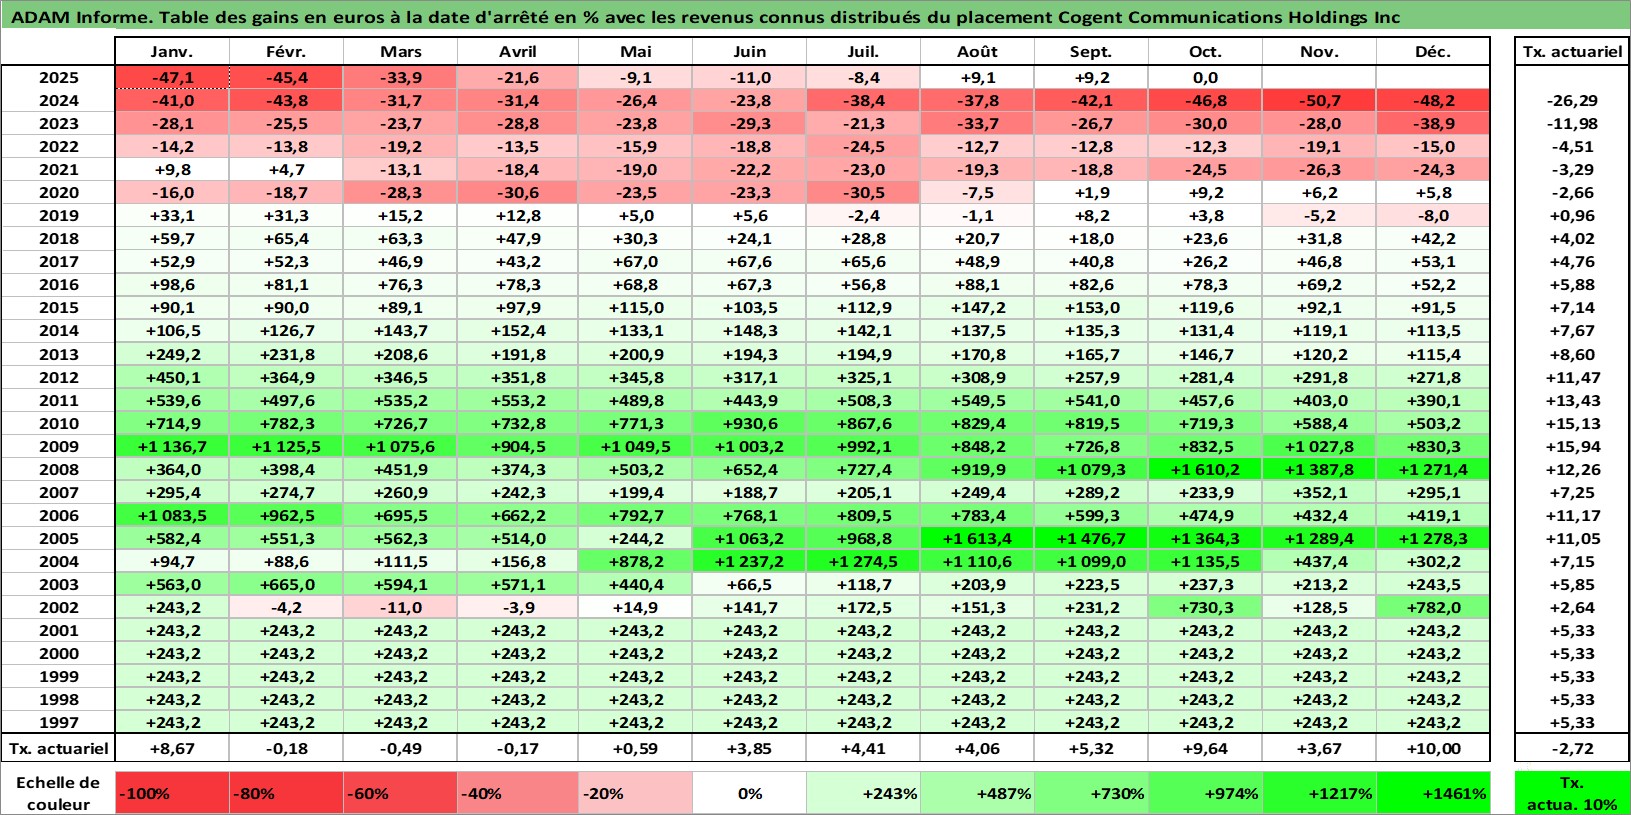Click the '+14,9' cell for Mai 2002
The height and width of the screenshot is (815, 1631).
point(636,607)
